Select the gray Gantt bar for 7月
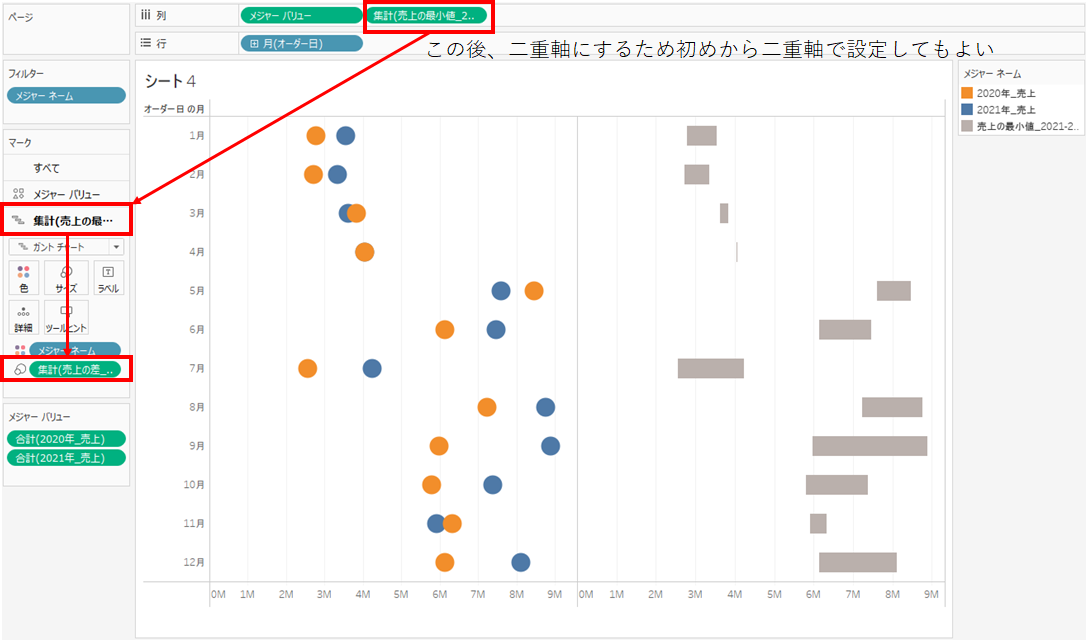This screenshot has height=640, width=1086. (711, 368)
